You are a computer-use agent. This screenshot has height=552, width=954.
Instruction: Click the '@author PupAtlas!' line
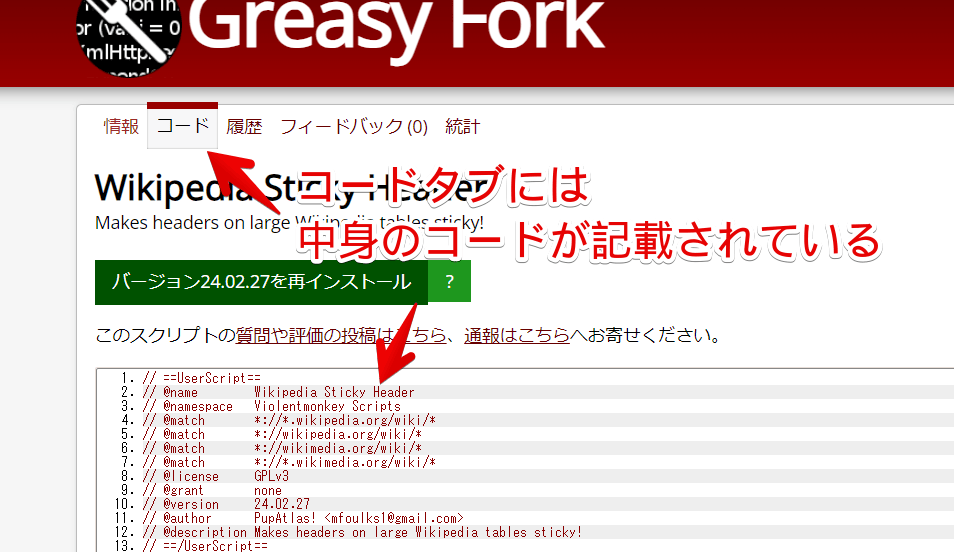[303, 518]
